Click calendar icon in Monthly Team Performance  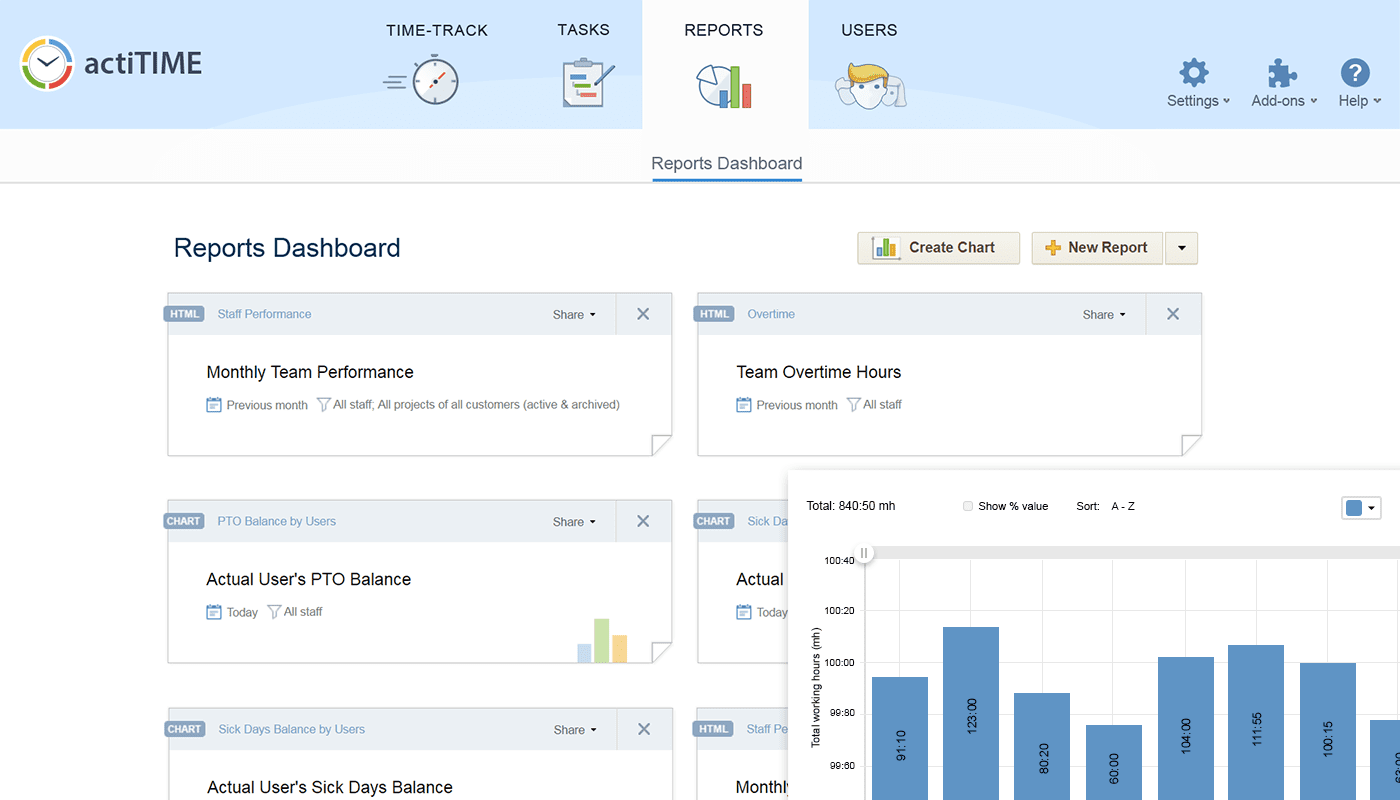tap(213, 404)
